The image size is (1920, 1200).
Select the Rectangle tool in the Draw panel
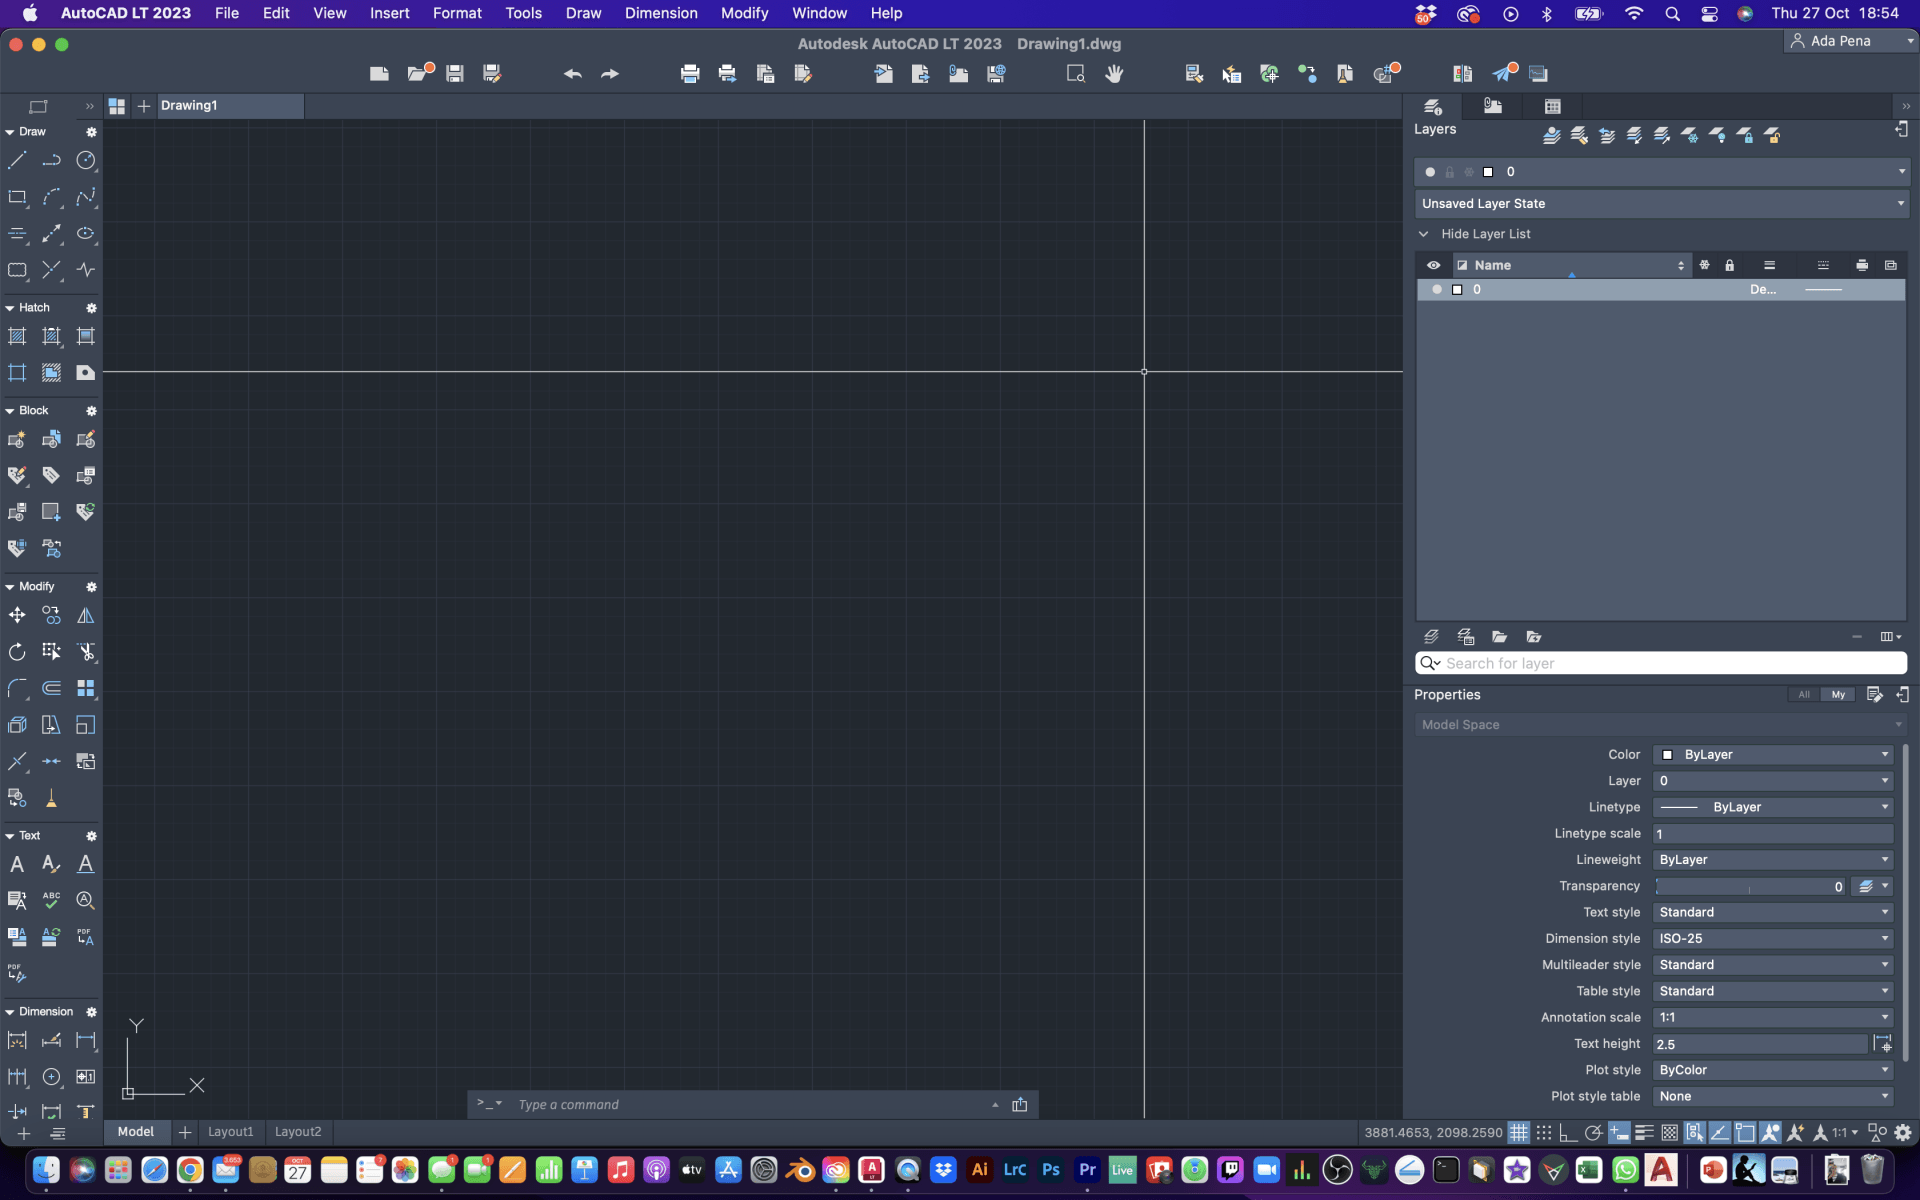tap(17, 197)
